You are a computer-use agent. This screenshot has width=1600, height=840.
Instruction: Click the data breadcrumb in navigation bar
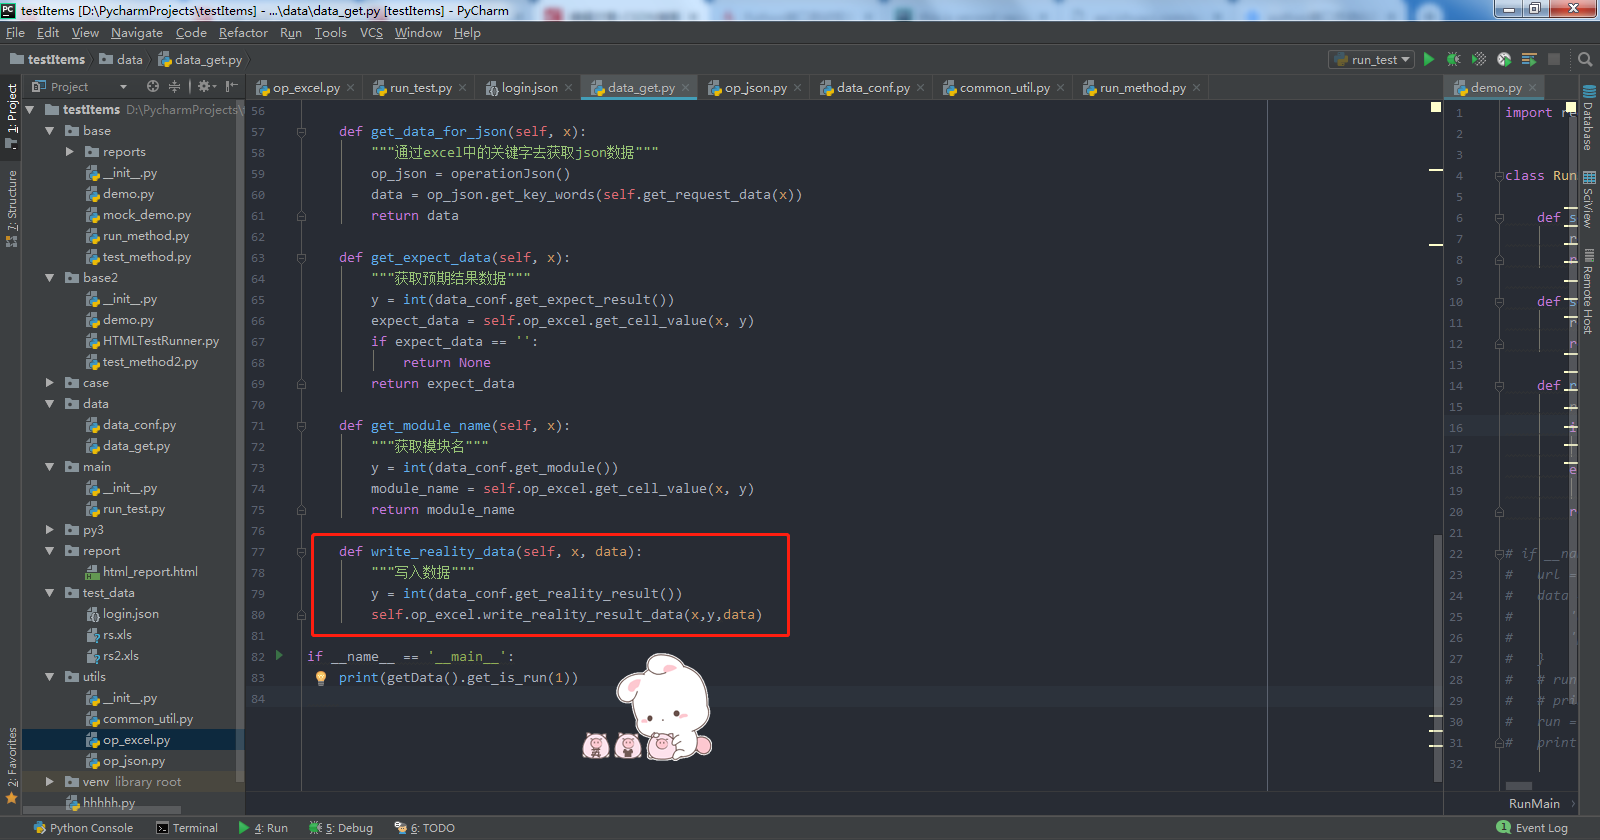tap(121, 60)
